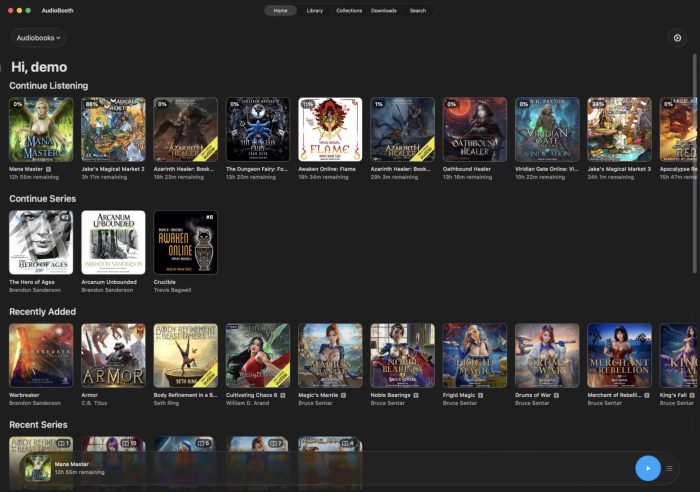This screenshot has height=492, width=700.
Task: Click the explicit badge next to Cultivating Chaos 6
Action: 283,395
